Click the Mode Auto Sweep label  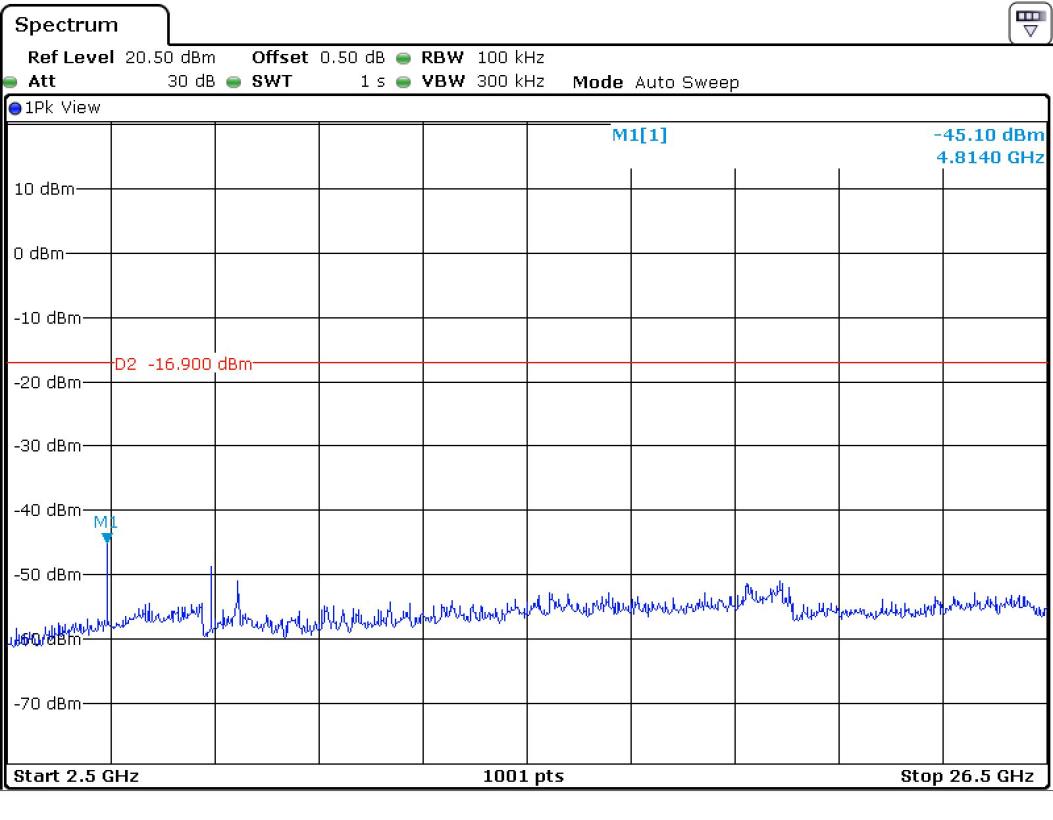655,83
